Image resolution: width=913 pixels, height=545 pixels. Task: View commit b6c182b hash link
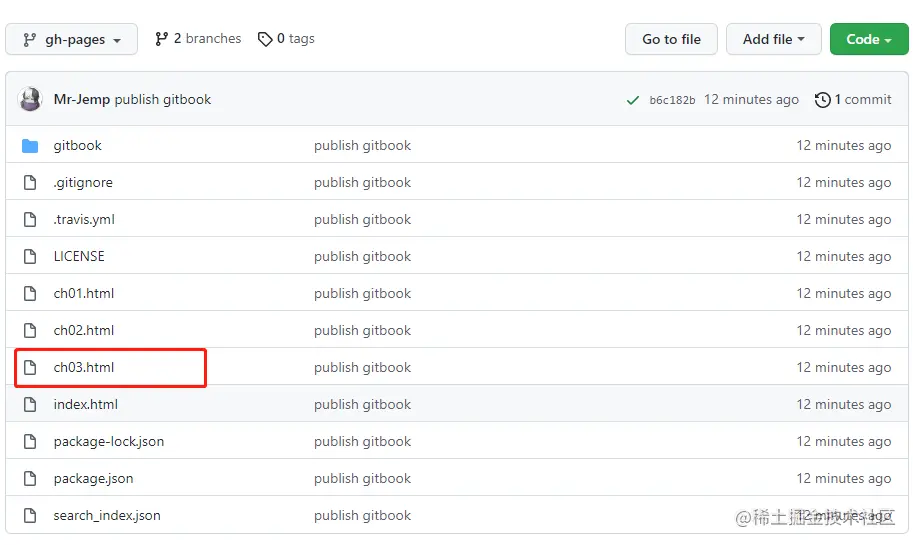(672, 100)
